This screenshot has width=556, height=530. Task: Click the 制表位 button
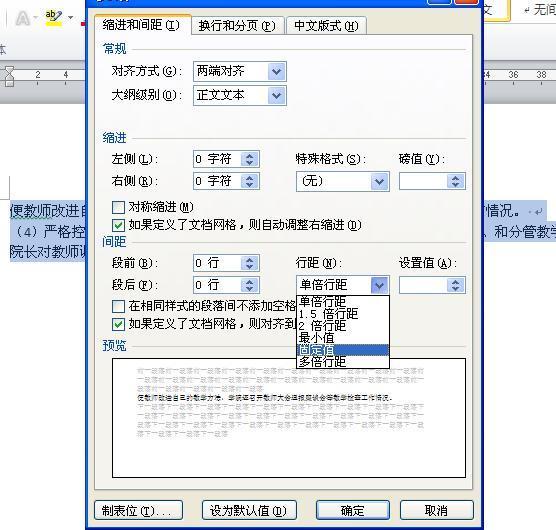139,511
